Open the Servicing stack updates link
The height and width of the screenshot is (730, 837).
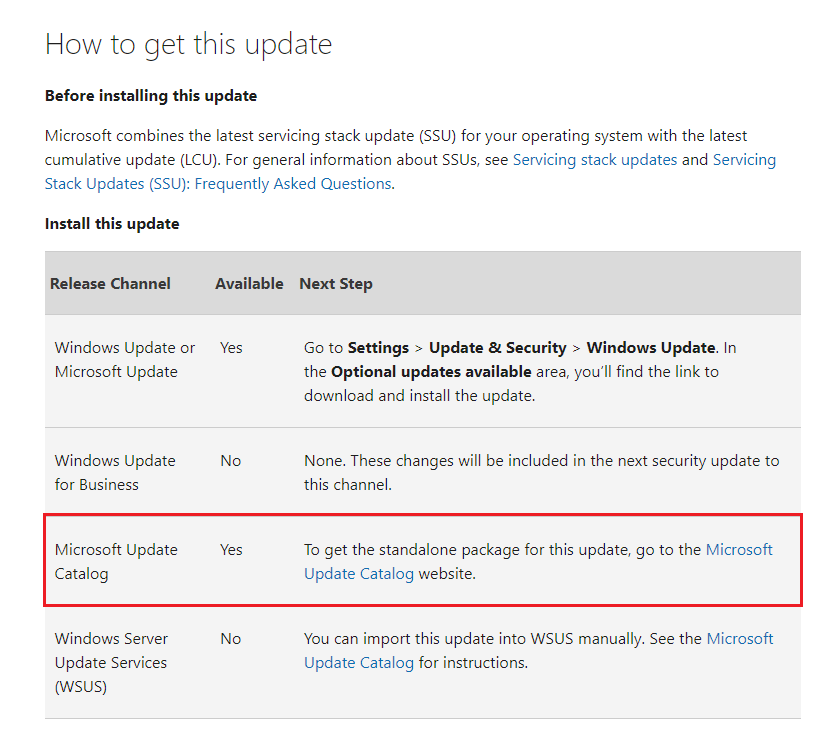coord(595,160)
